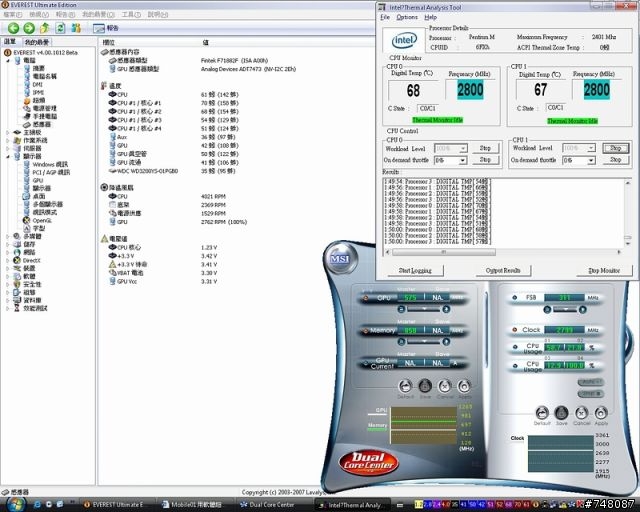Click the red Dual Core Center logo
This screenshot has height=512, width=640.
[369, 462]
